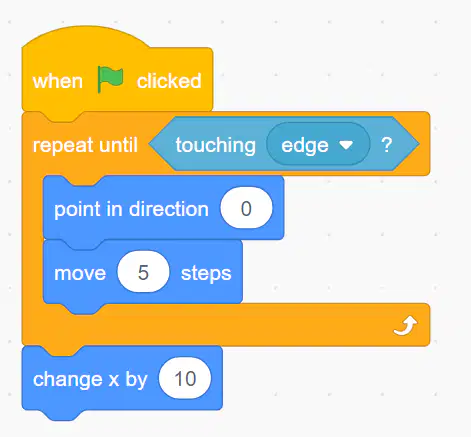
Task: Open the edge dropdown arrow
Action: (x=346, y=145)
